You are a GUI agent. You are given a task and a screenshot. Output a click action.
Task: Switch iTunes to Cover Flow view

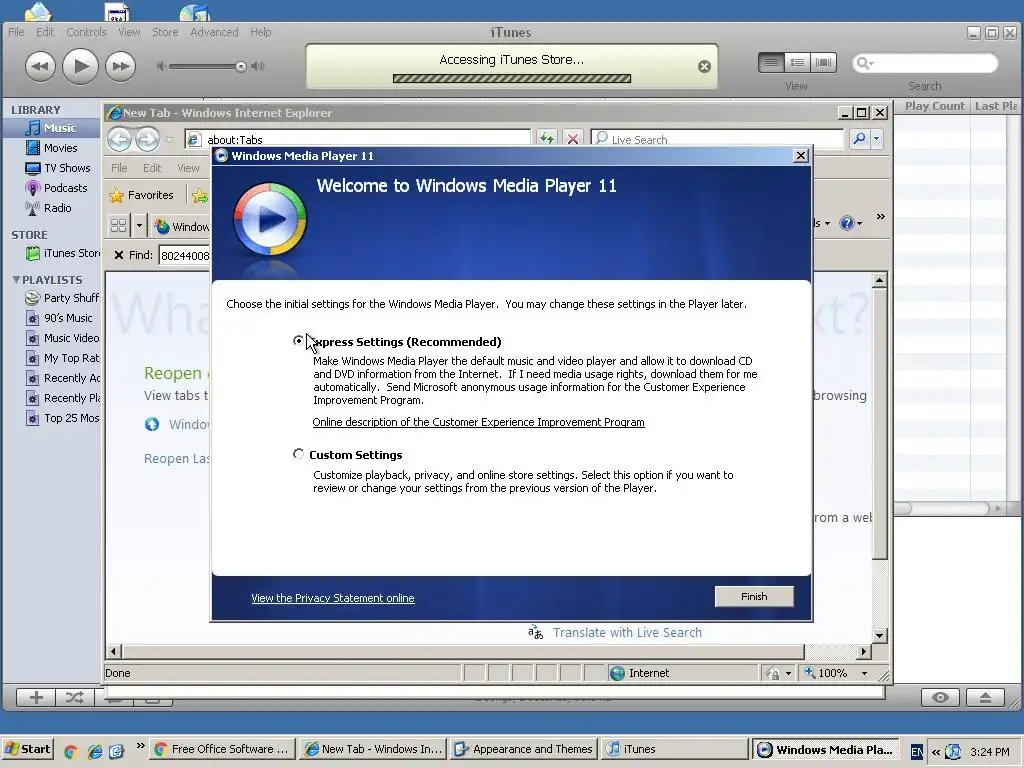(824, 63)
